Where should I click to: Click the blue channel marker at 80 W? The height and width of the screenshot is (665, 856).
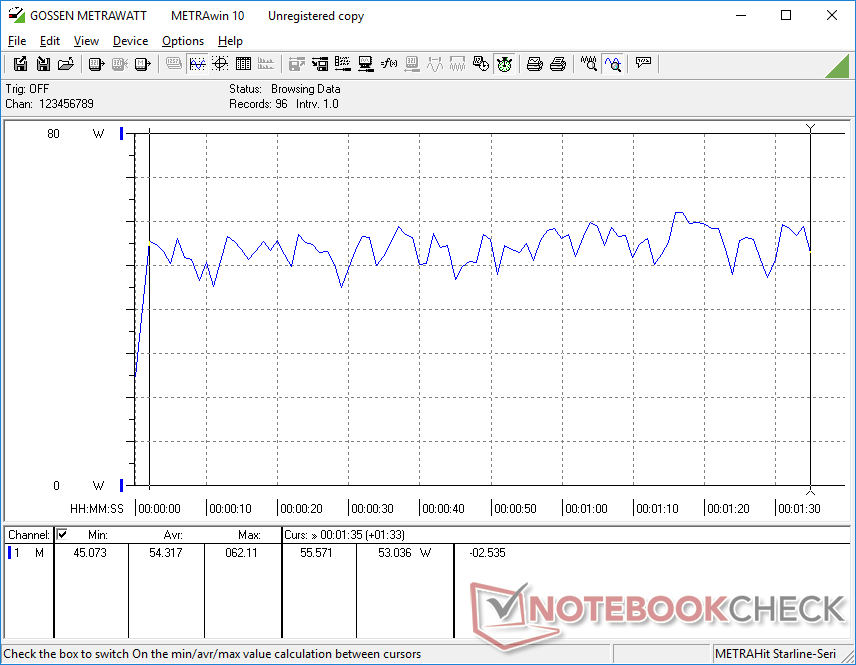coord(122,133)
